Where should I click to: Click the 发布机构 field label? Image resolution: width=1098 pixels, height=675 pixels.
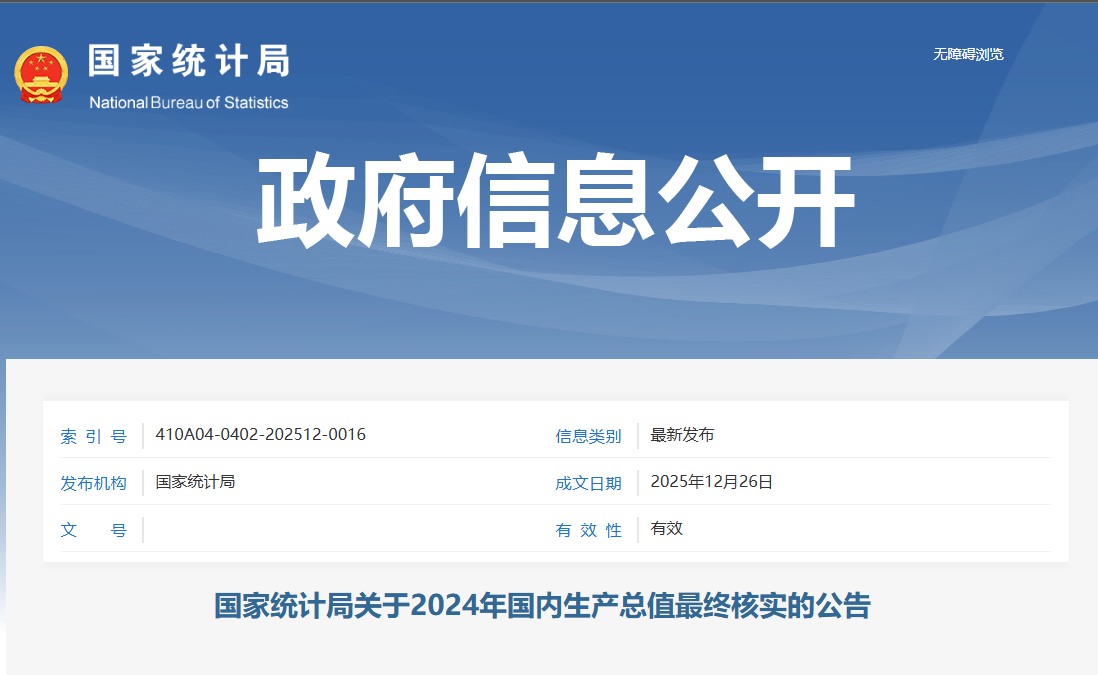pyautogui.click(x=94, y=483)
